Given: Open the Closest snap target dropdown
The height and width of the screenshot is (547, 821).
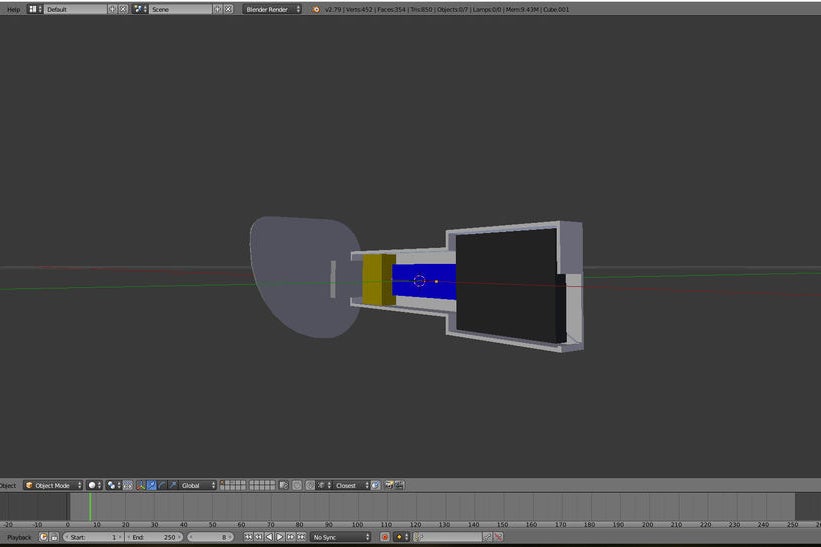Looking at the screenshot, I should pos(351,485).
